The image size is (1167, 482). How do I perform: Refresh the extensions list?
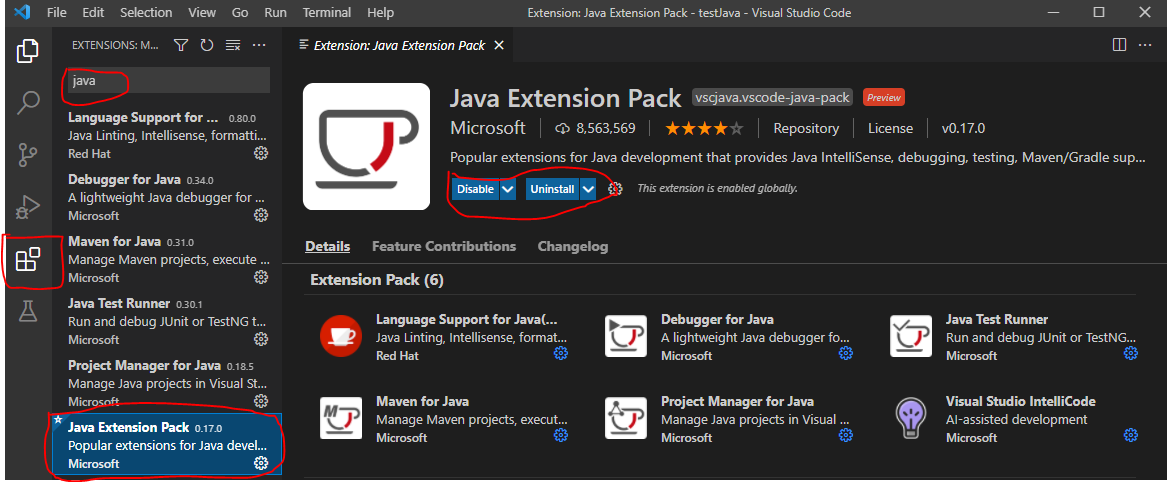point(206,45)
